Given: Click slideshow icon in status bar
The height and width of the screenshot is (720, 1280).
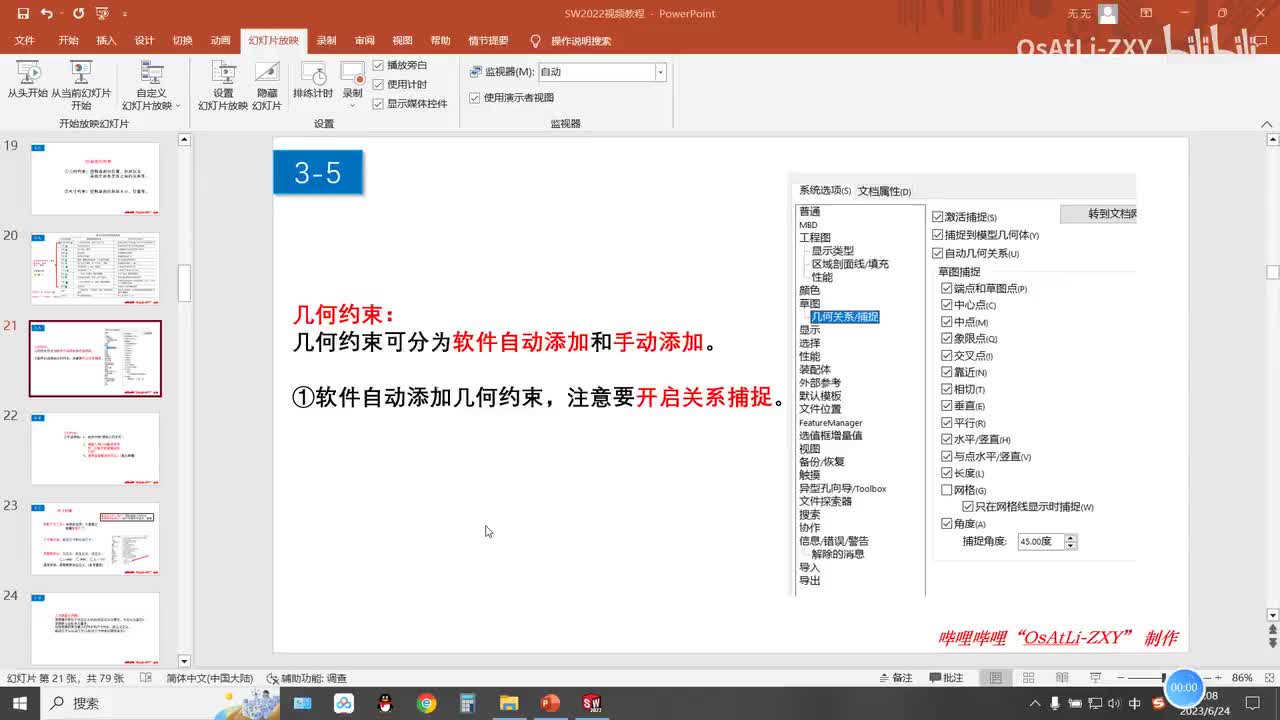Looking at the screenshot, I should tap(1093, 677).
